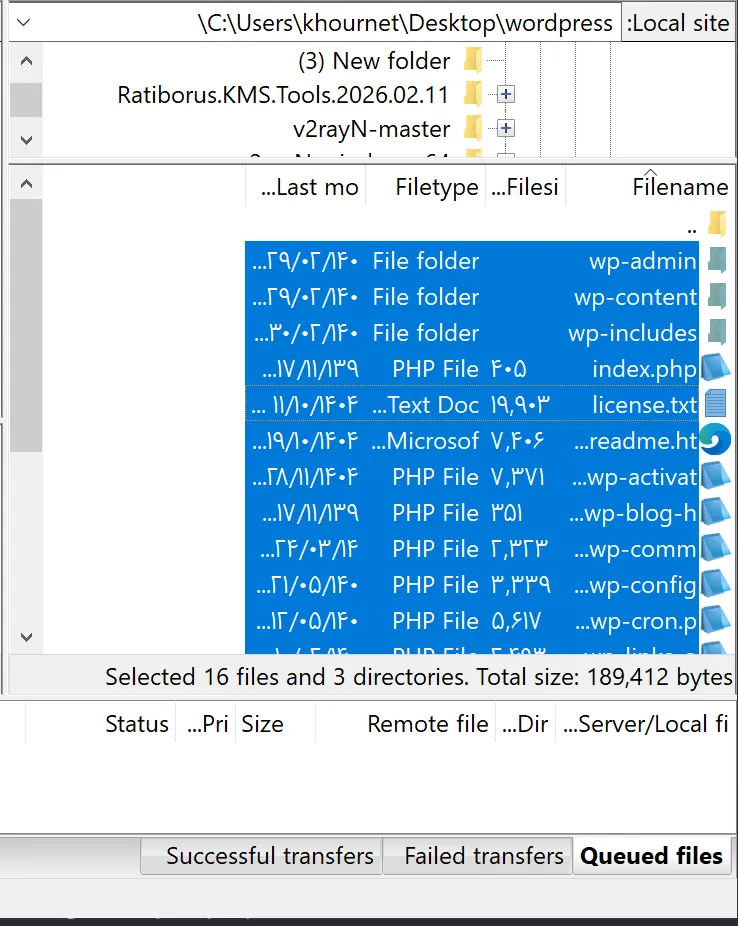Image resolution: width=738 pixels, height=926 pixels.
Task: Click the file list scroll down arrow
Action: (26, 637)
